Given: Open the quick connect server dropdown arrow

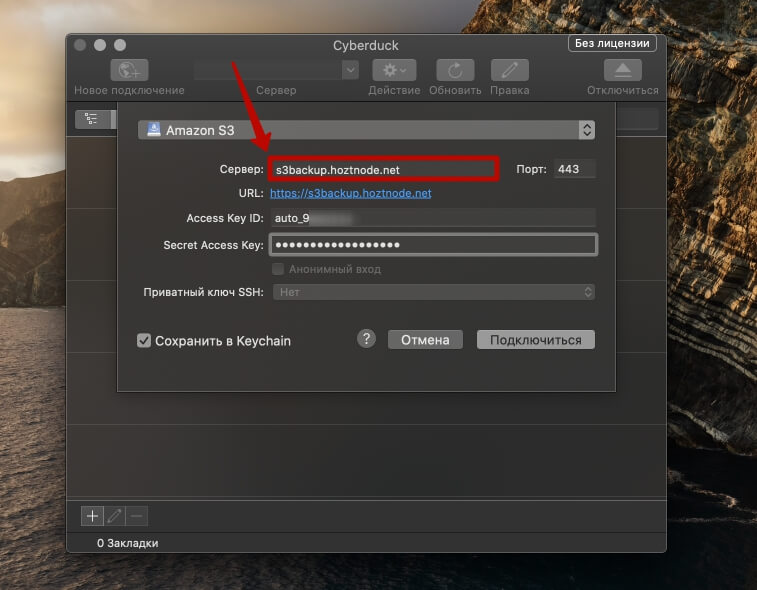Looking at the screenshot, I should (350, 70).
